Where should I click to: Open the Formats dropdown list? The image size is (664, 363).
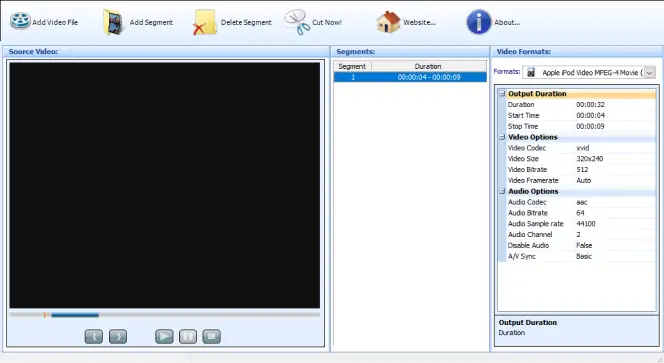[x=650, y=73]
